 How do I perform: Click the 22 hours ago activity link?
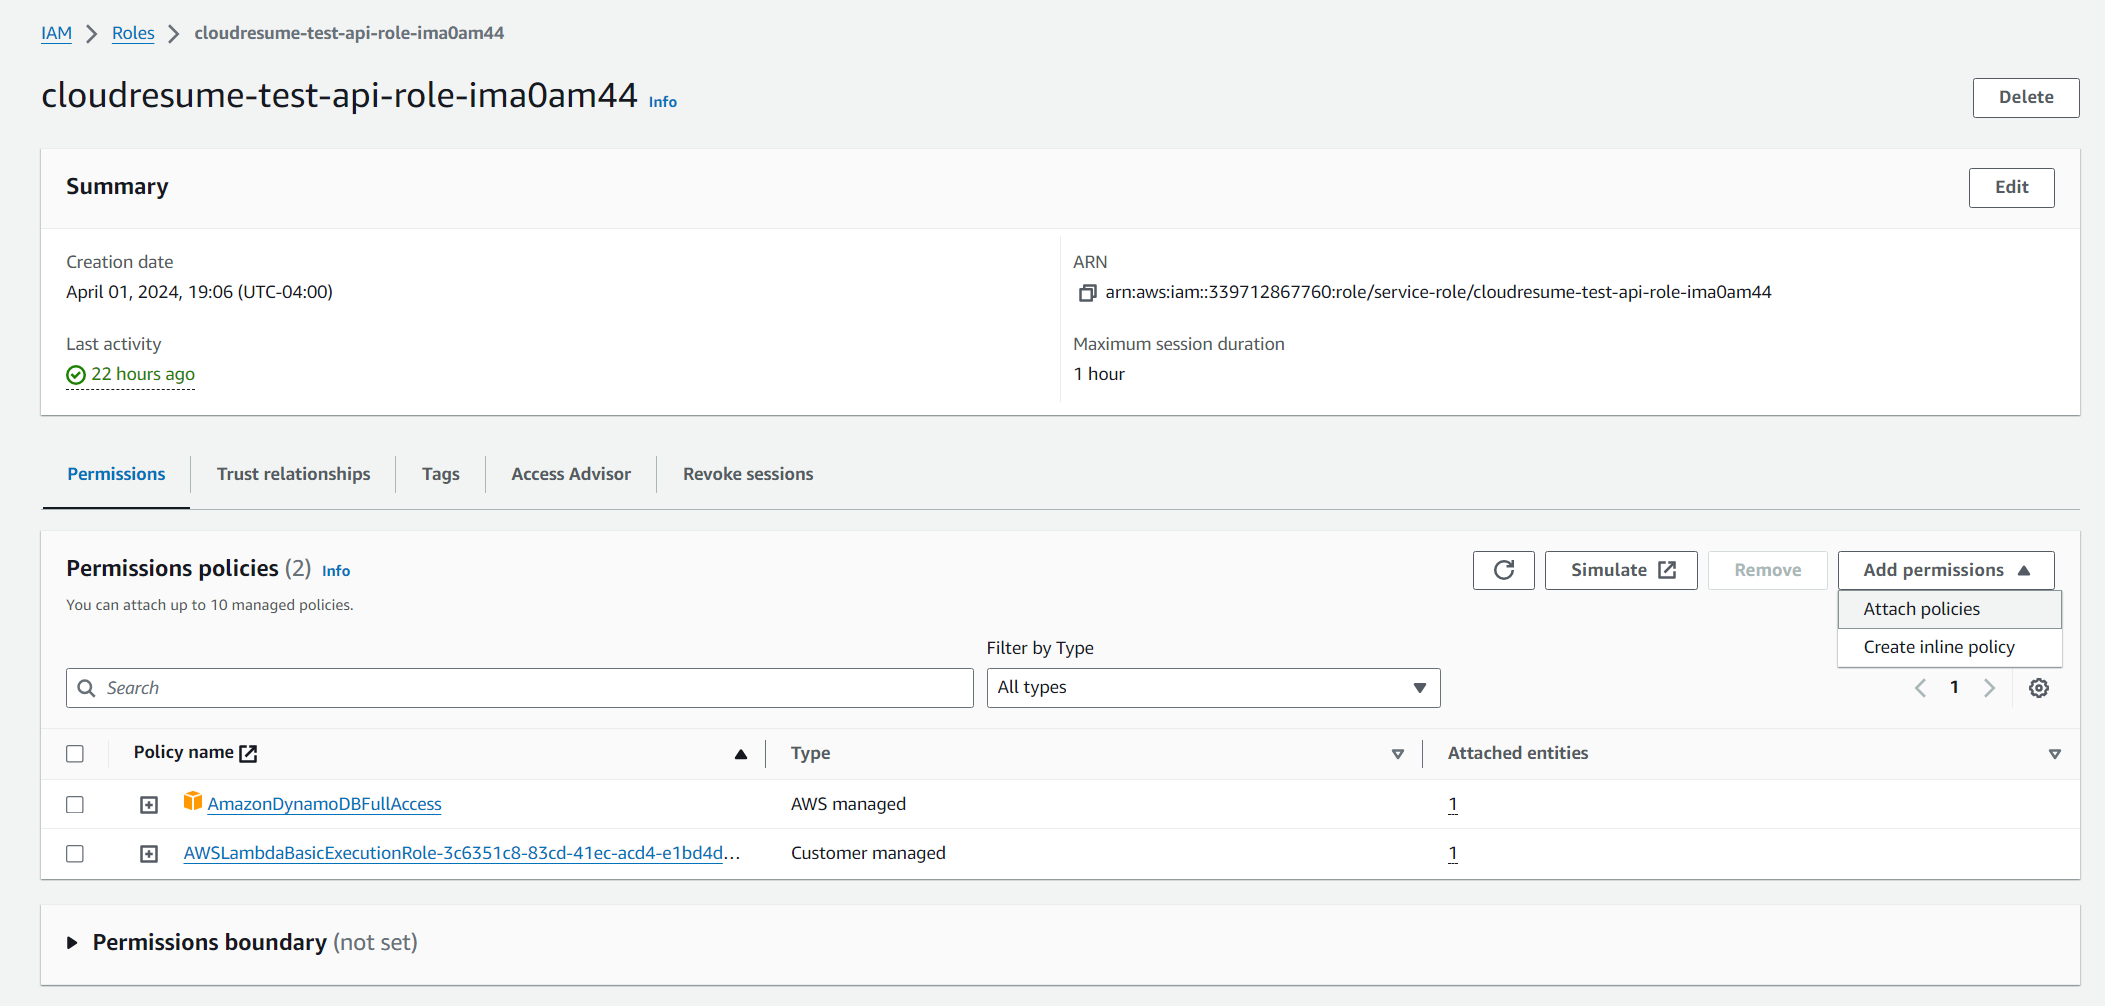142,374
